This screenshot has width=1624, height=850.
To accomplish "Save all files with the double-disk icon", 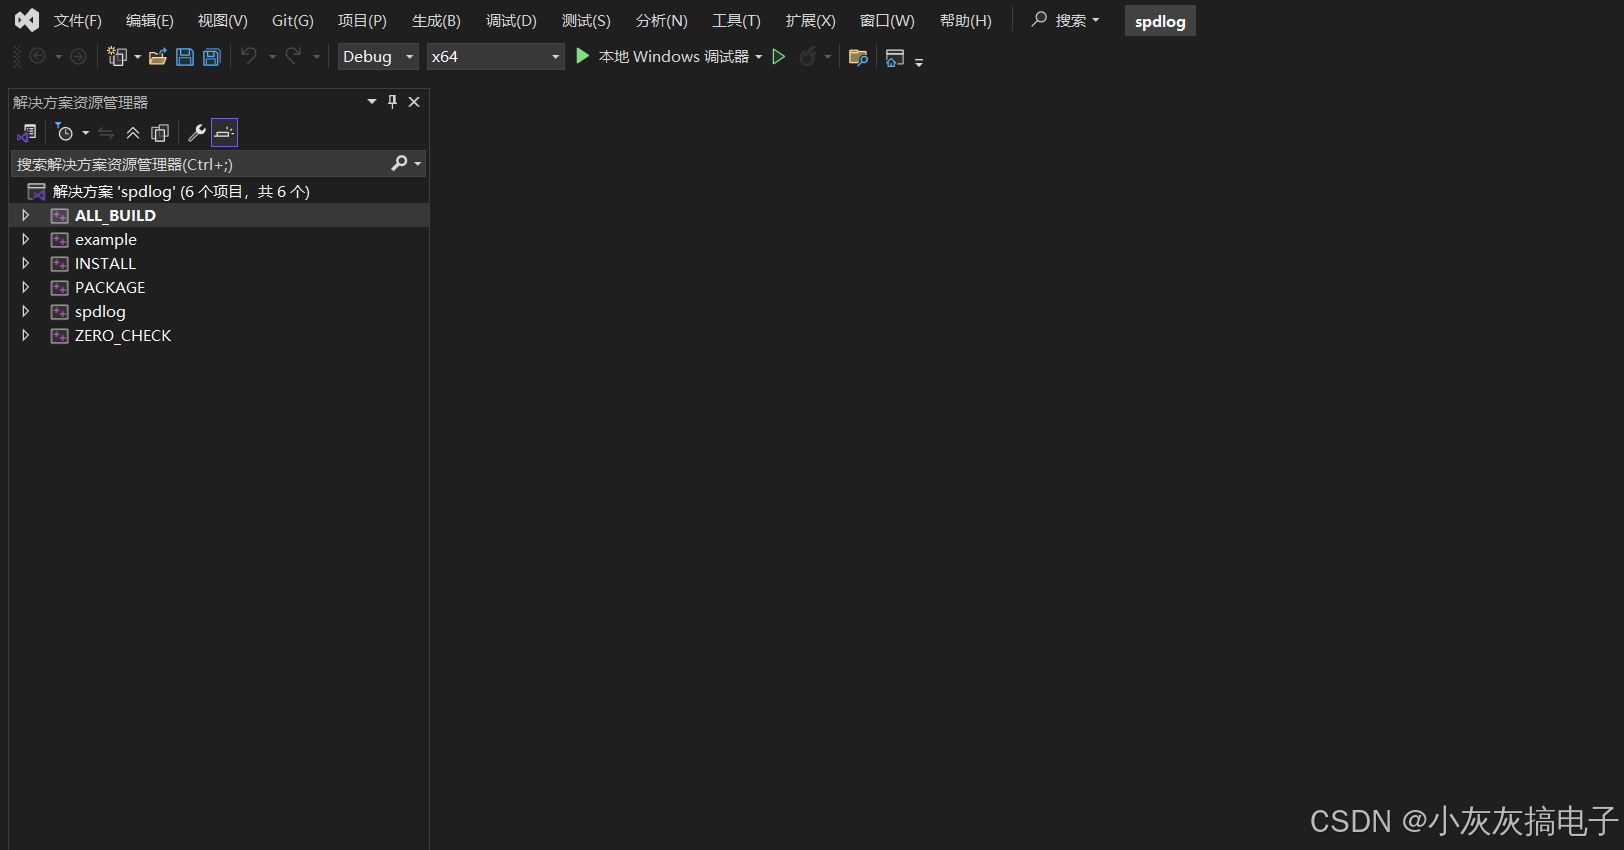I will [212, 57].
